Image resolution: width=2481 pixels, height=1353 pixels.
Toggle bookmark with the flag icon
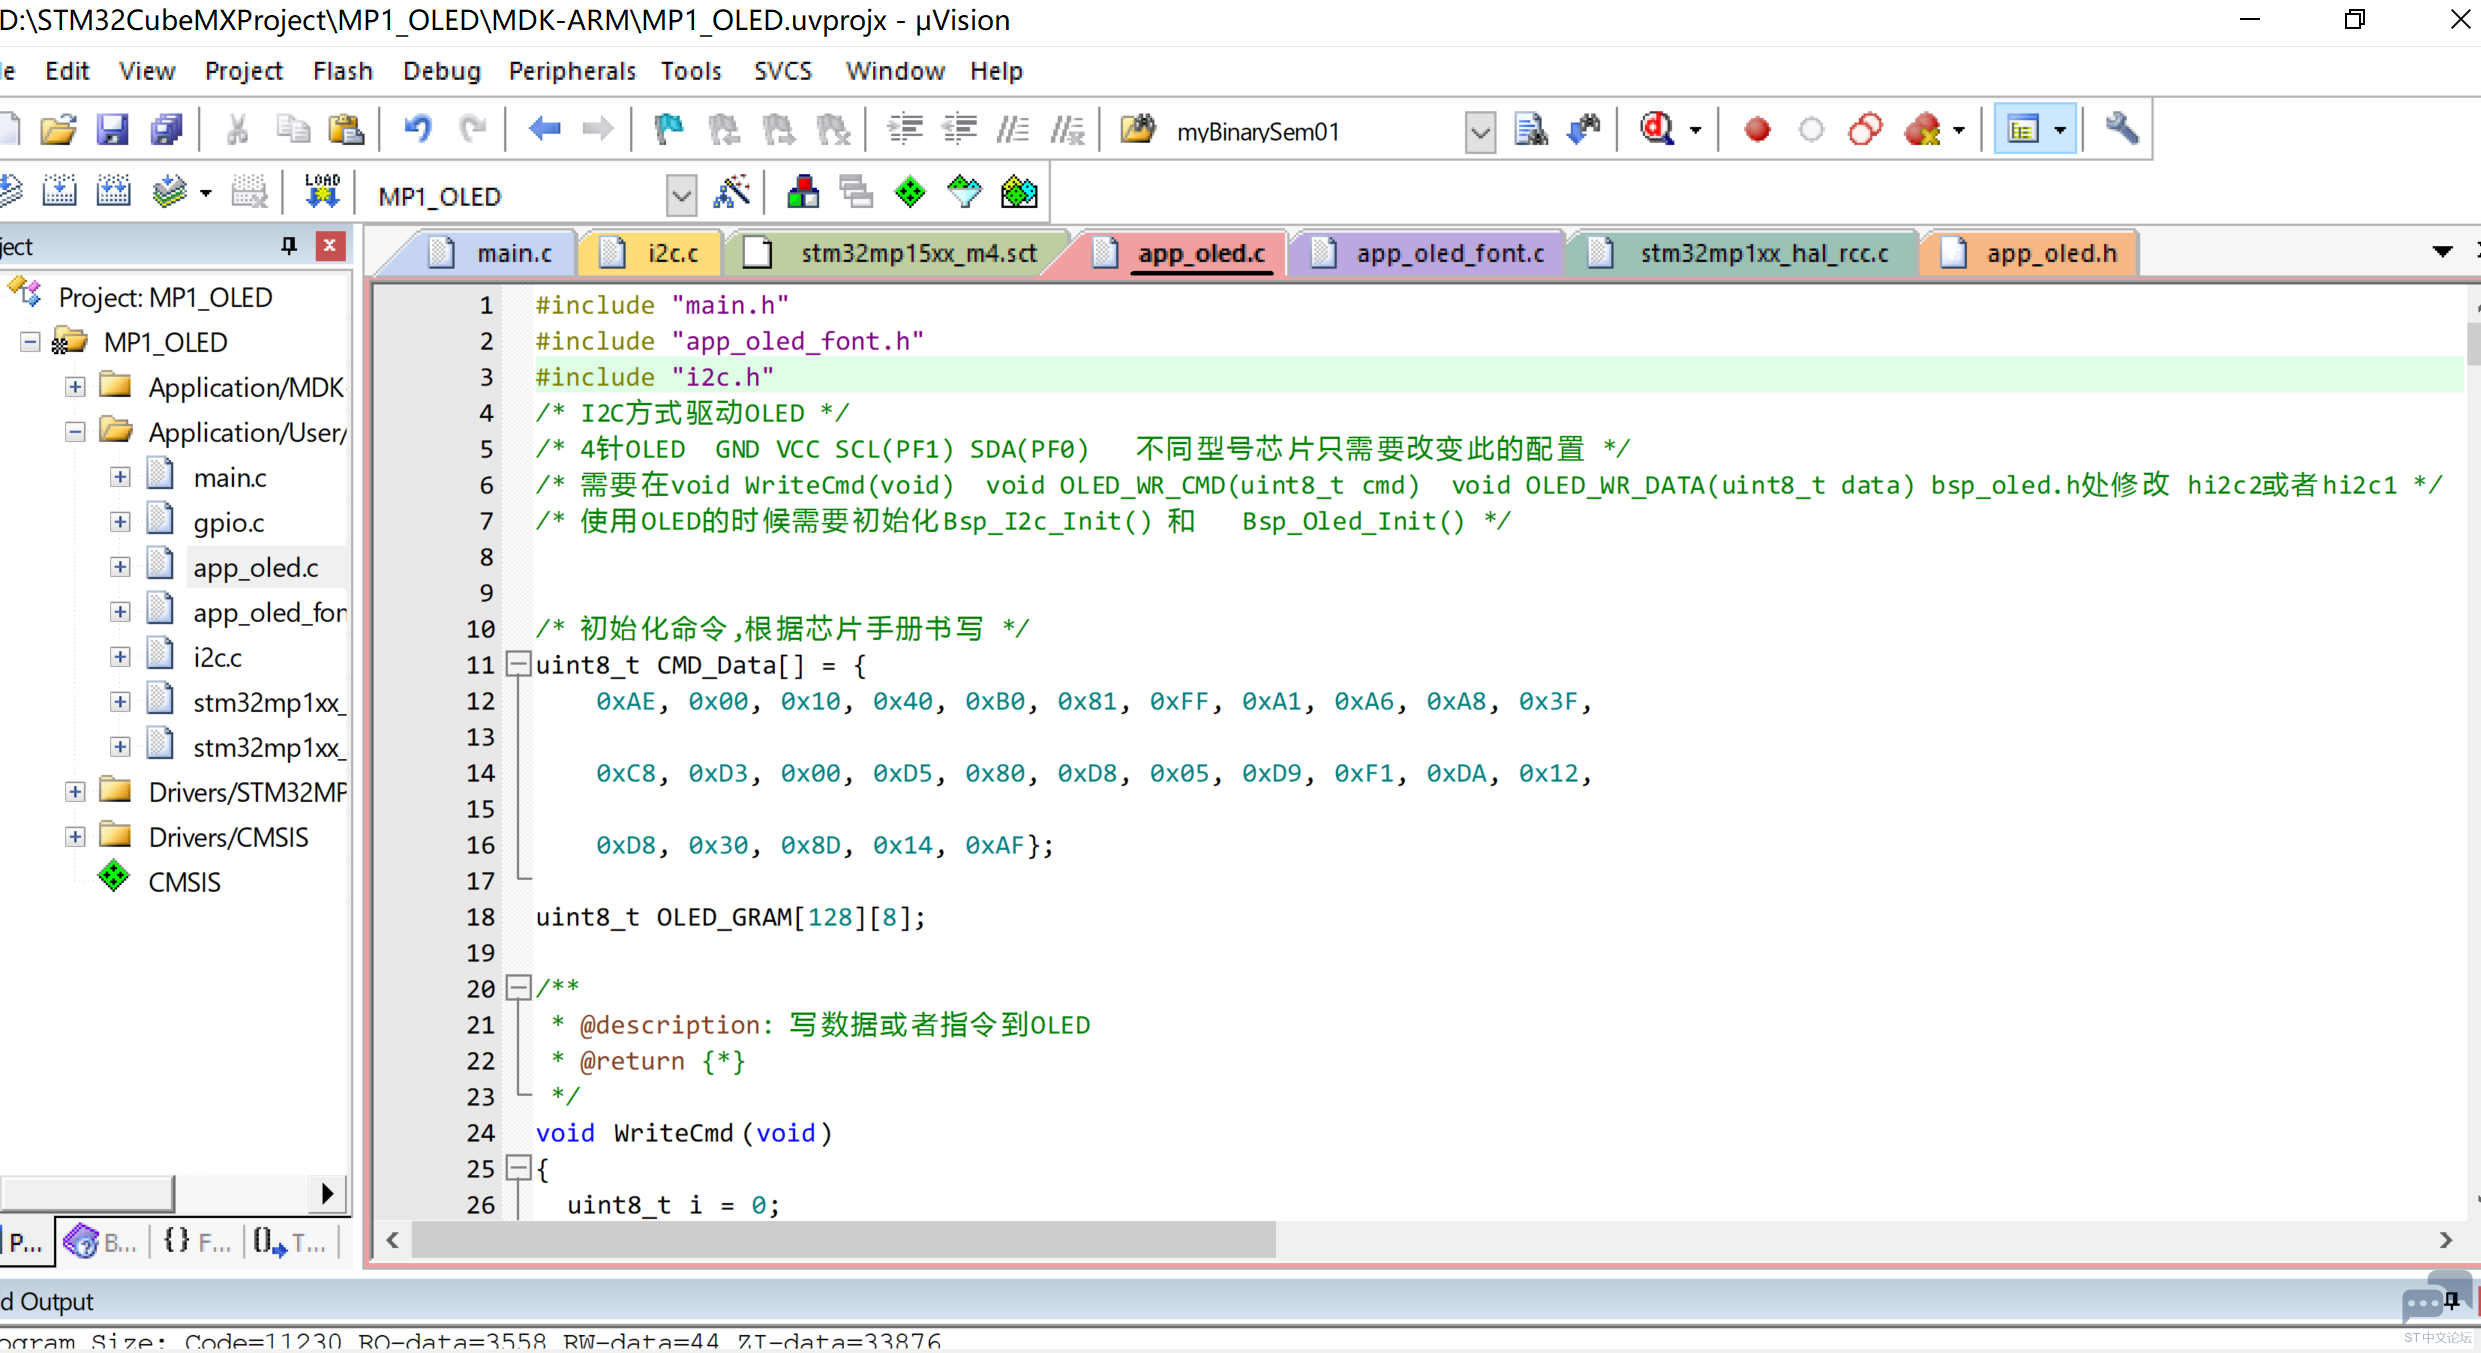tap(668, 130)
